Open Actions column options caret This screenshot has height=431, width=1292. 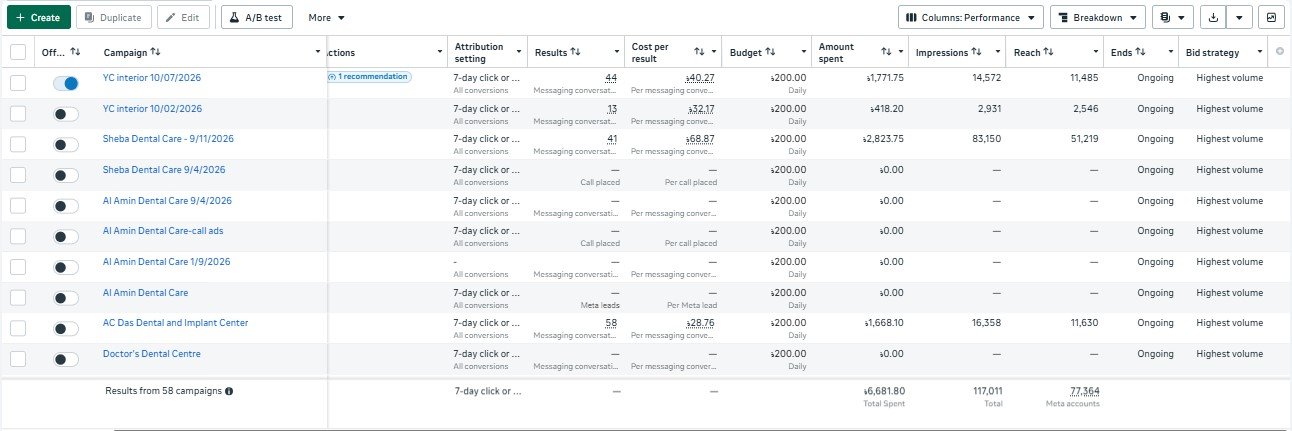pos(441,52)
